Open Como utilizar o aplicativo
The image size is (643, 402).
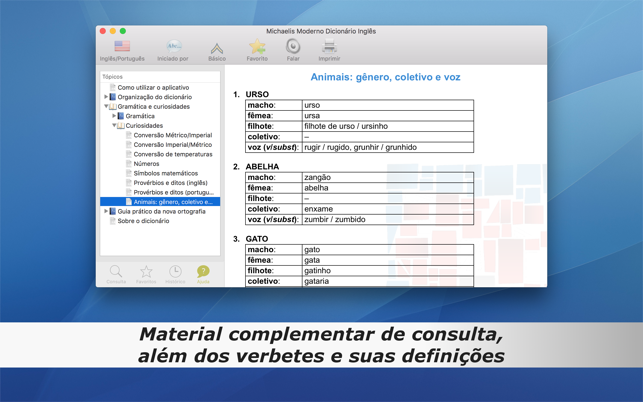(x=153, y=87)
